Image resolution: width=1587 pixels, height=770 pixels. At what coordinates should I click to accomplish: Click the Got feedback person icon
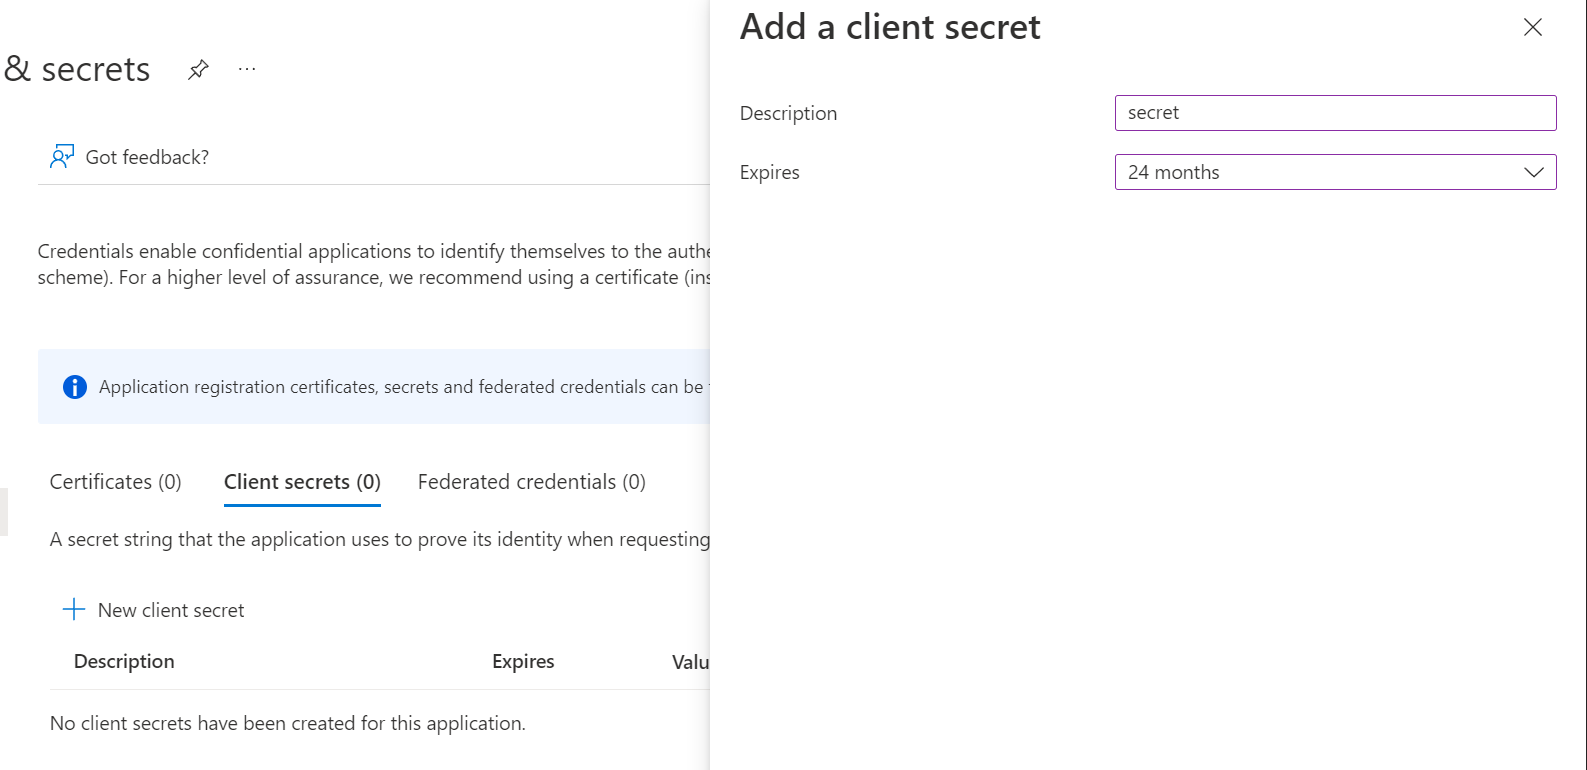[x=62, y=156]
